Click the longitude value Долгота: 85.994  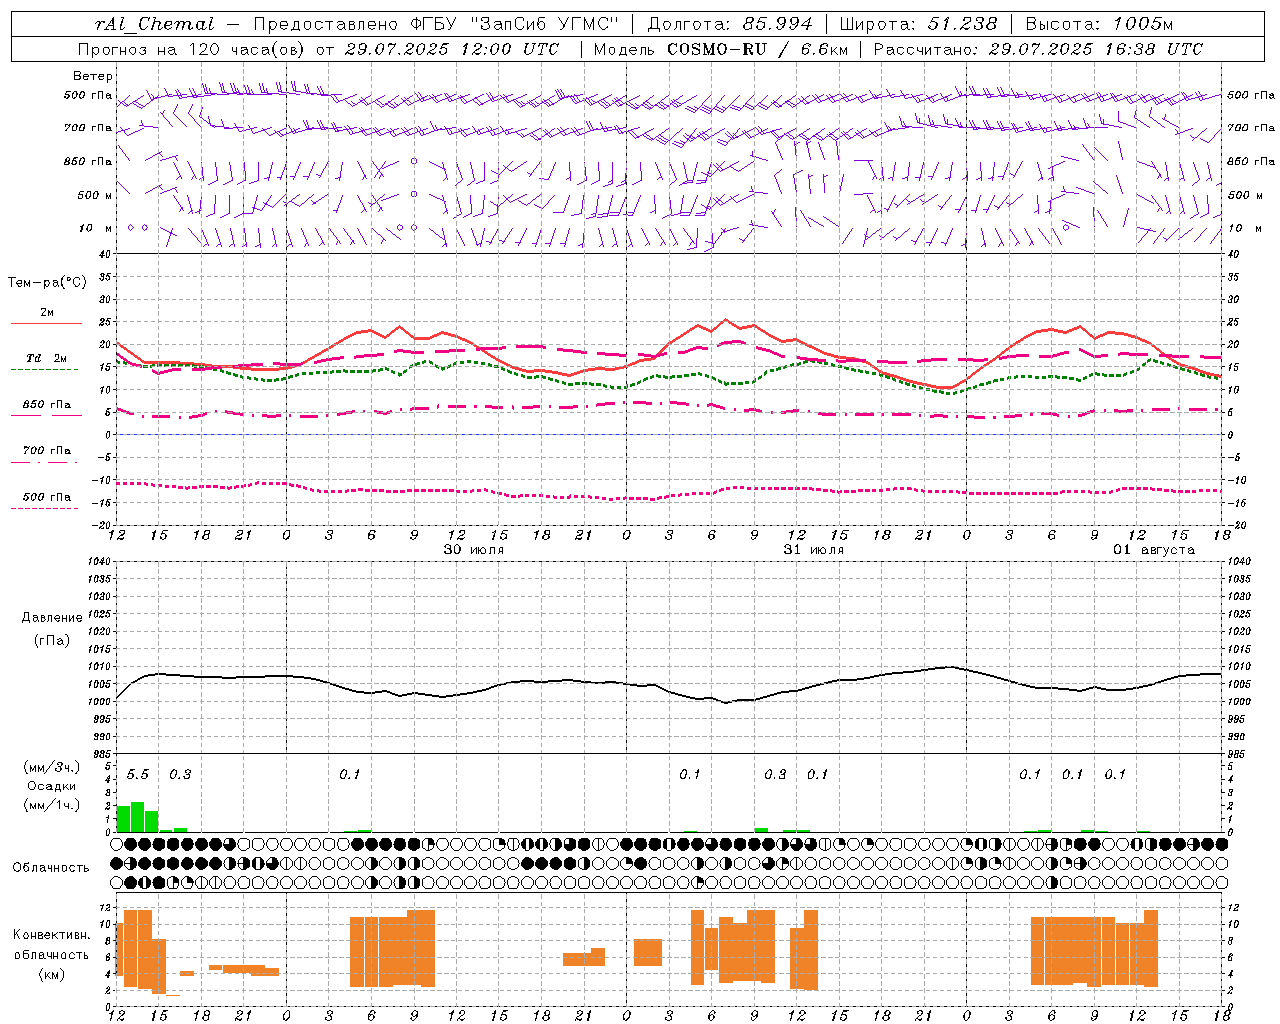click(730, 24)
